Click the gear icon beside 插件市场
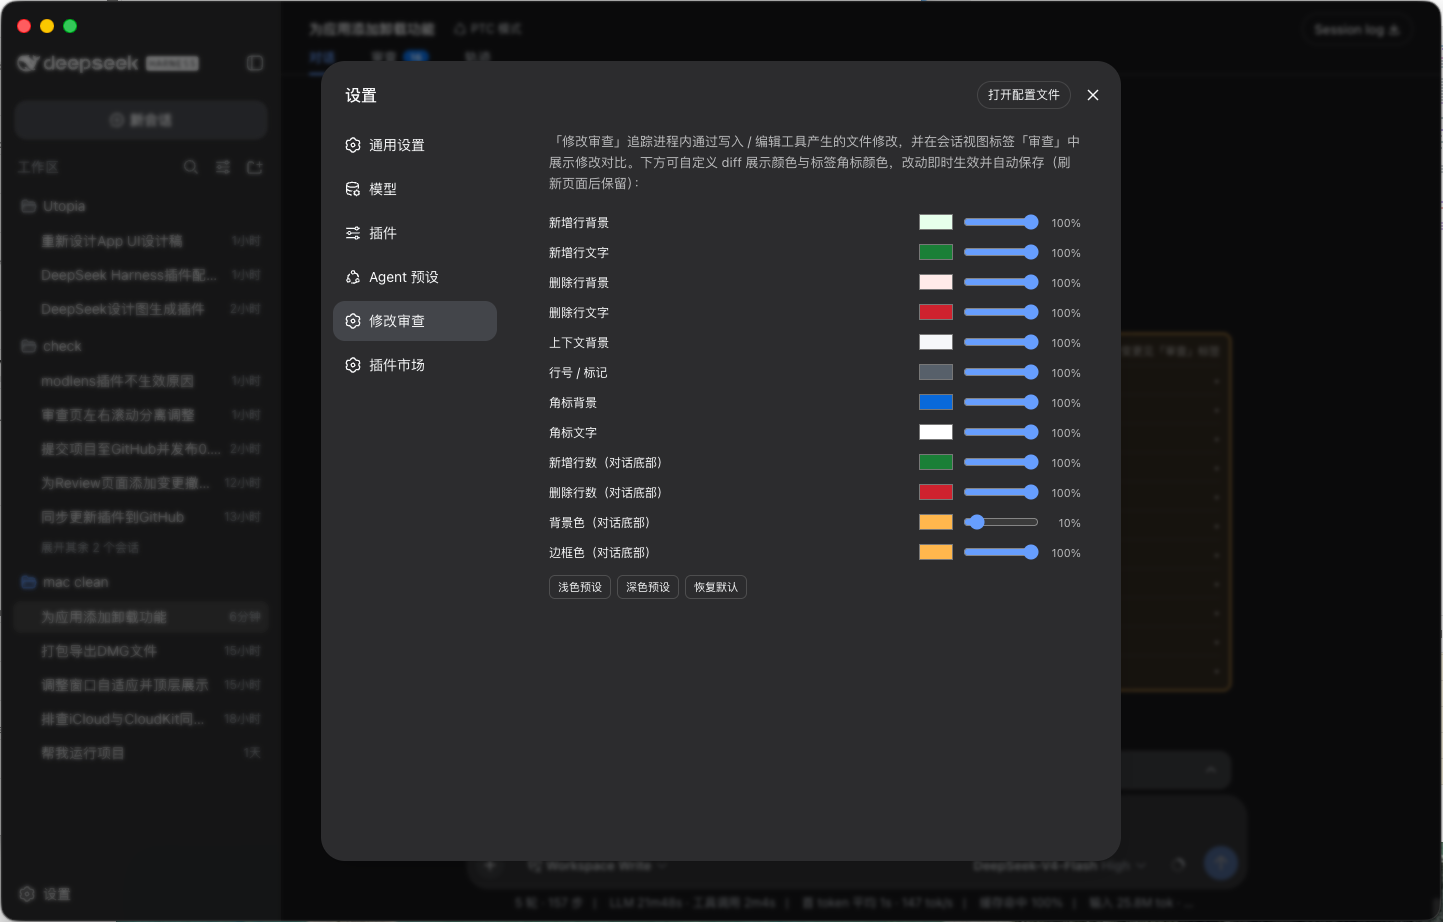This screenshot has height=922, width=1443. pyautogui.click(x=353, y=365)
